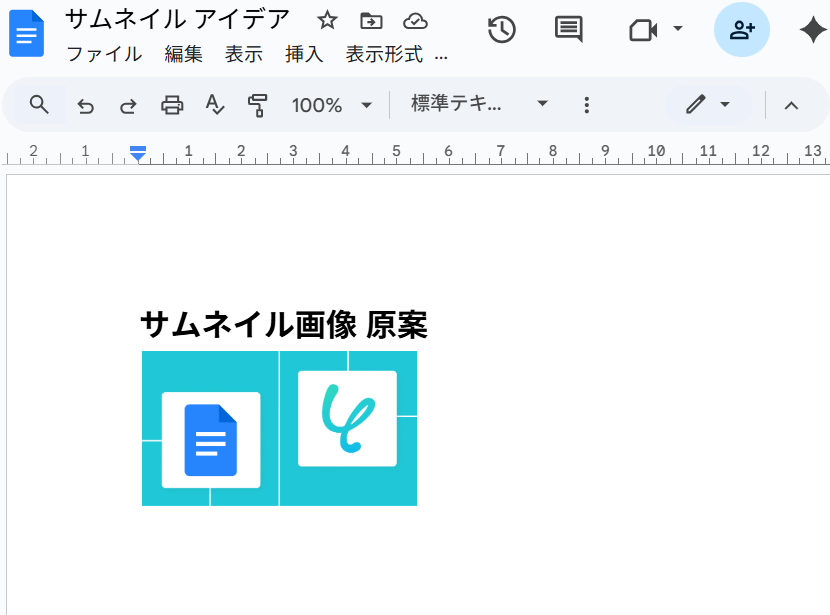This screenshot has height=615, width=830.
Task: Click the search magnifier in toolbar
Action: [x=39, y=105]
